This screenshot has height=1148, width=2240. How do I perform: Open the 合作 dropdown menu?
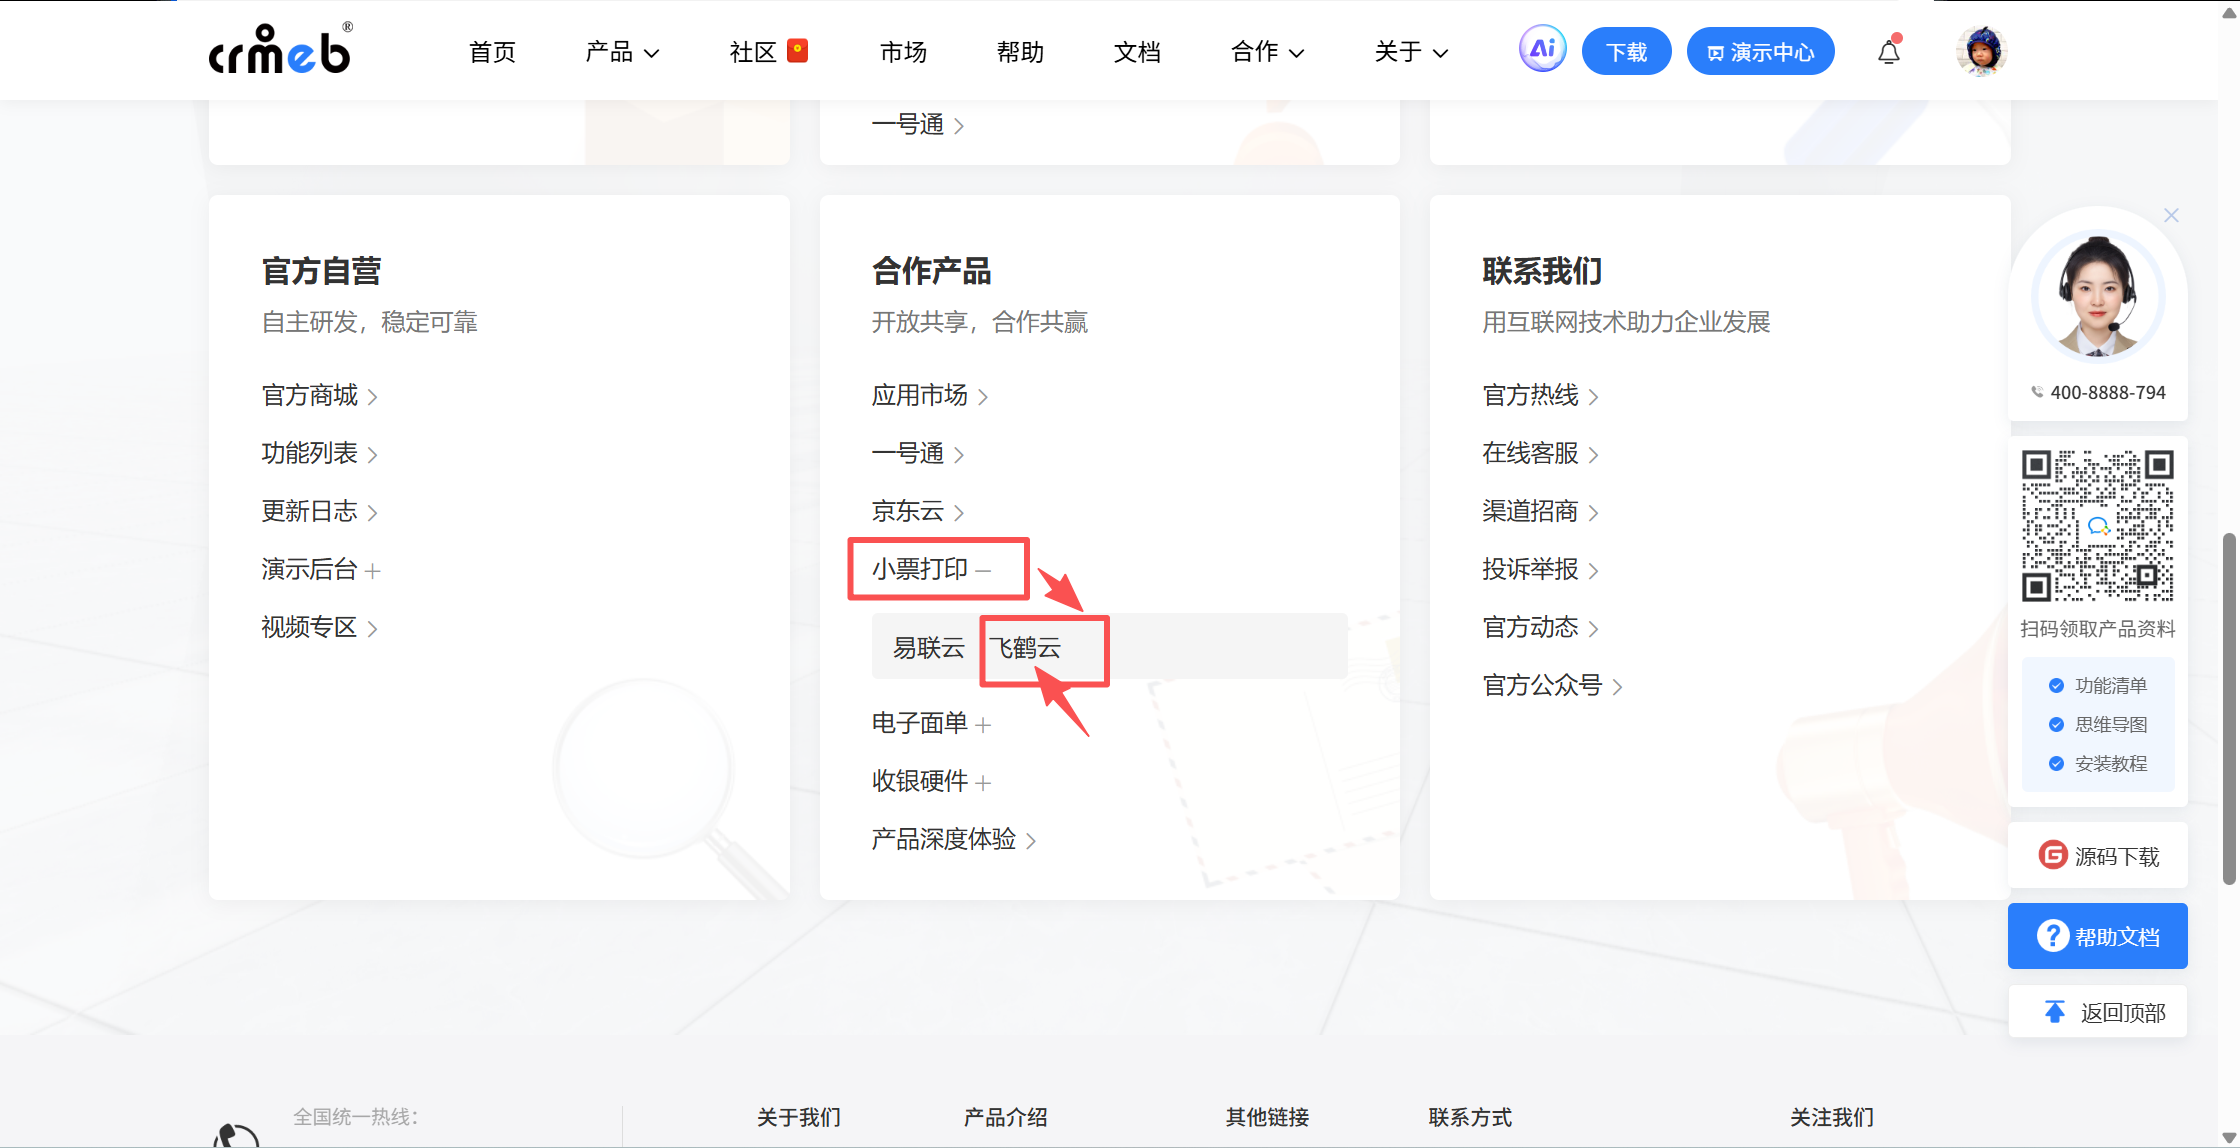(x=1267, y=52)
